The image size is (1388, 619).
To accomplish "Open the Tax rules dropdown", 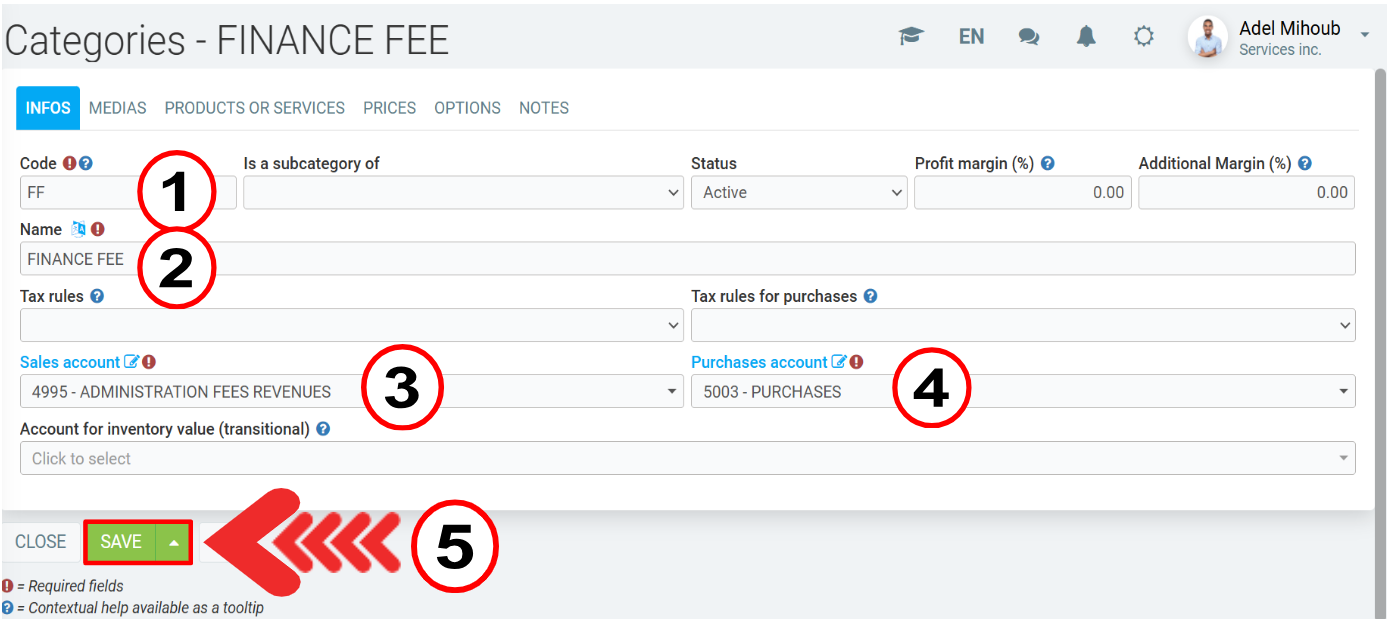I will pyautogui.click(x=351, y=325).
